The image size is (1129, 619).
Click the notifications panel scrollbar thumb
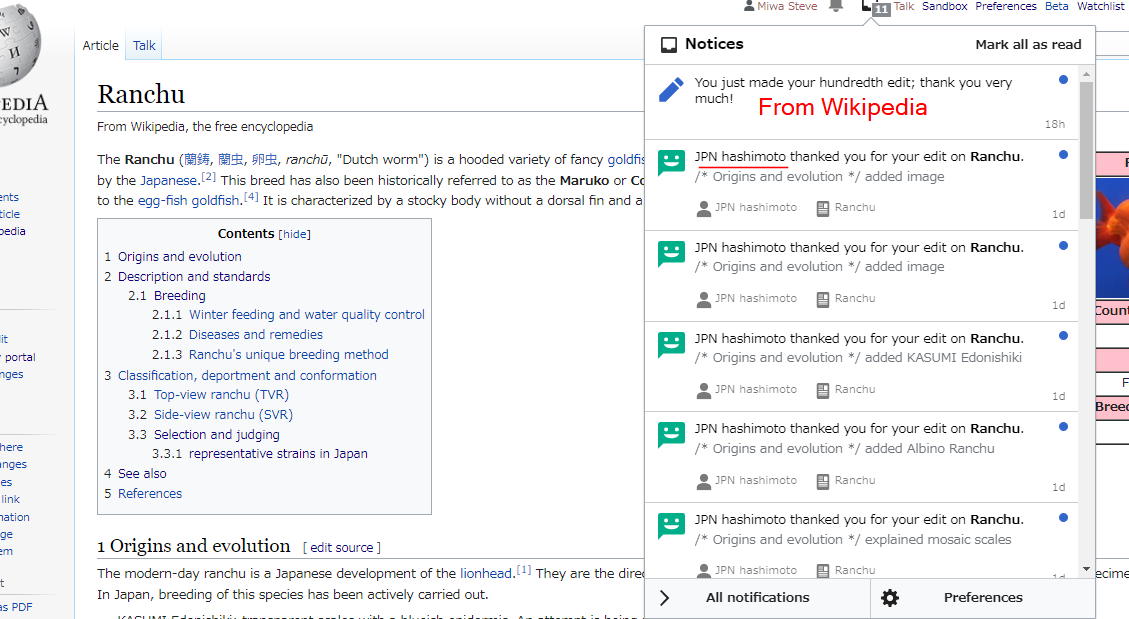tap(1087, 150)
